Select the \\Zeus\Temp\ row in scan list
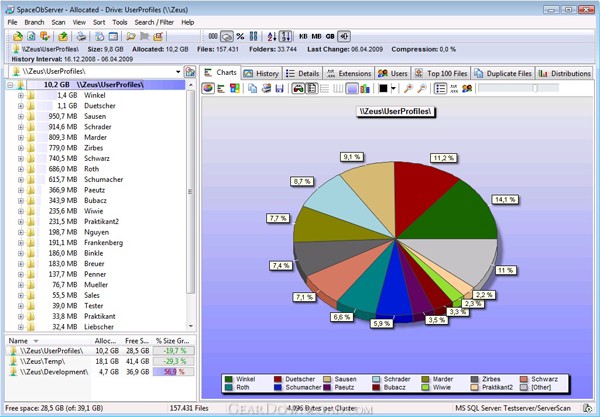The height and width of the screenshot is (417, 600). [100, 361]
